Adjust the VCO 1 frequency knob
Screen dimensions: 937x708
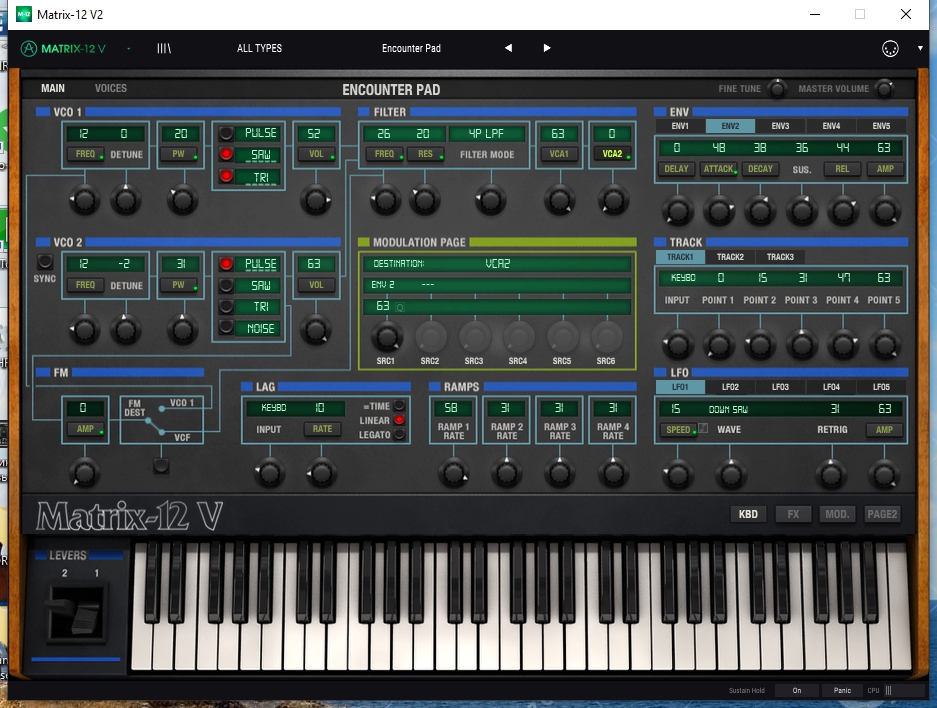84,200
